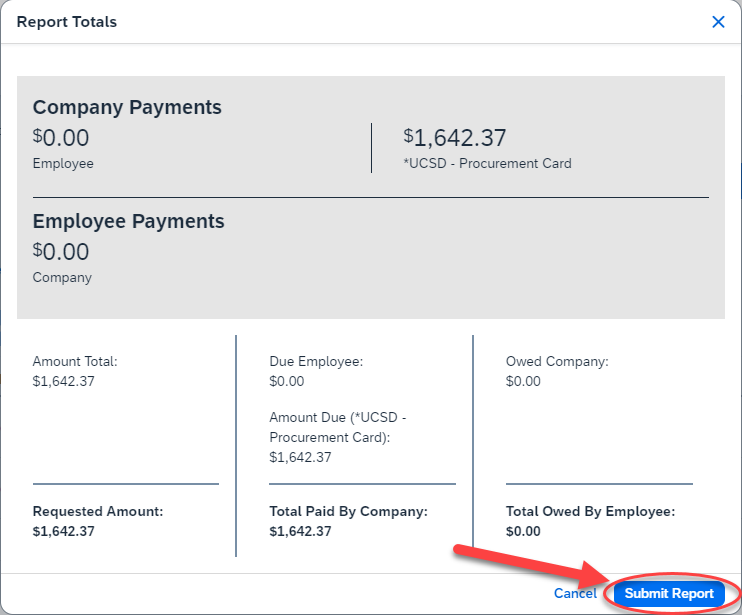Image resolution: width=742 pixels, height=615 pixels.
Task: Select the Company Payments heading
Action: tap(127, 107)
